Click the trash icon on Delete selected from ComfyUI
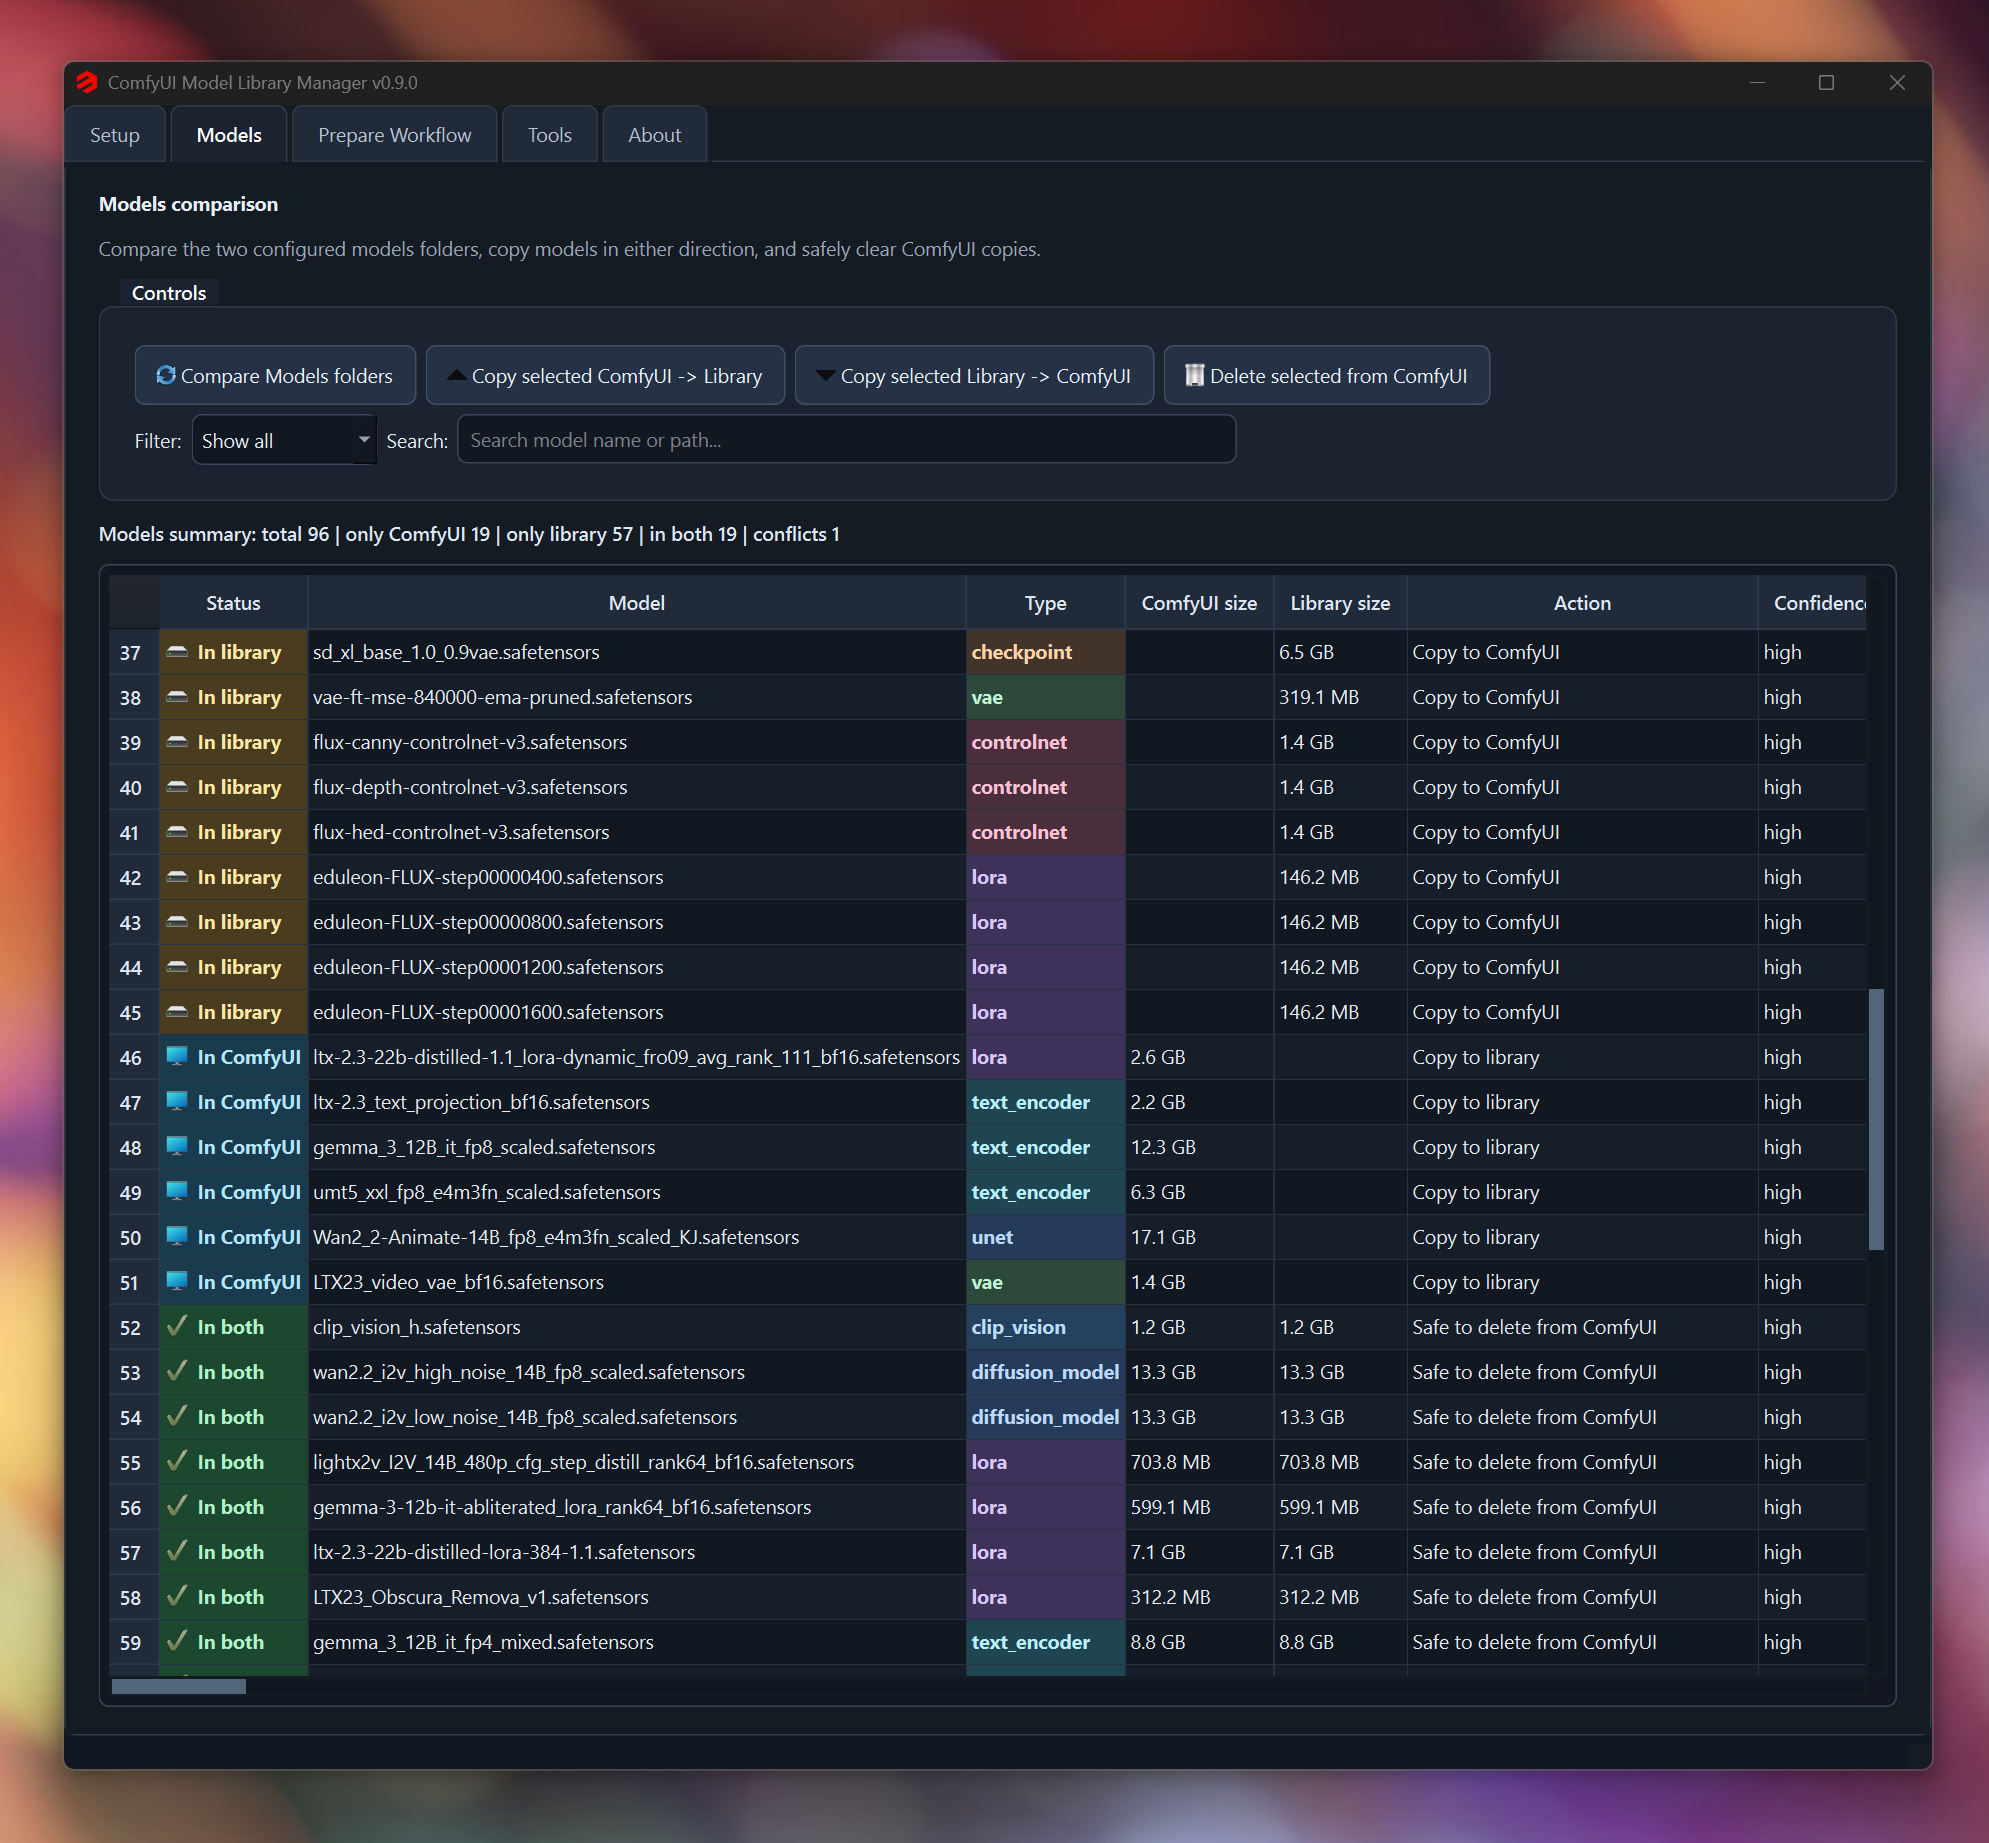This screenshot has width=1989, height=1843. [x=1194, y=375]
